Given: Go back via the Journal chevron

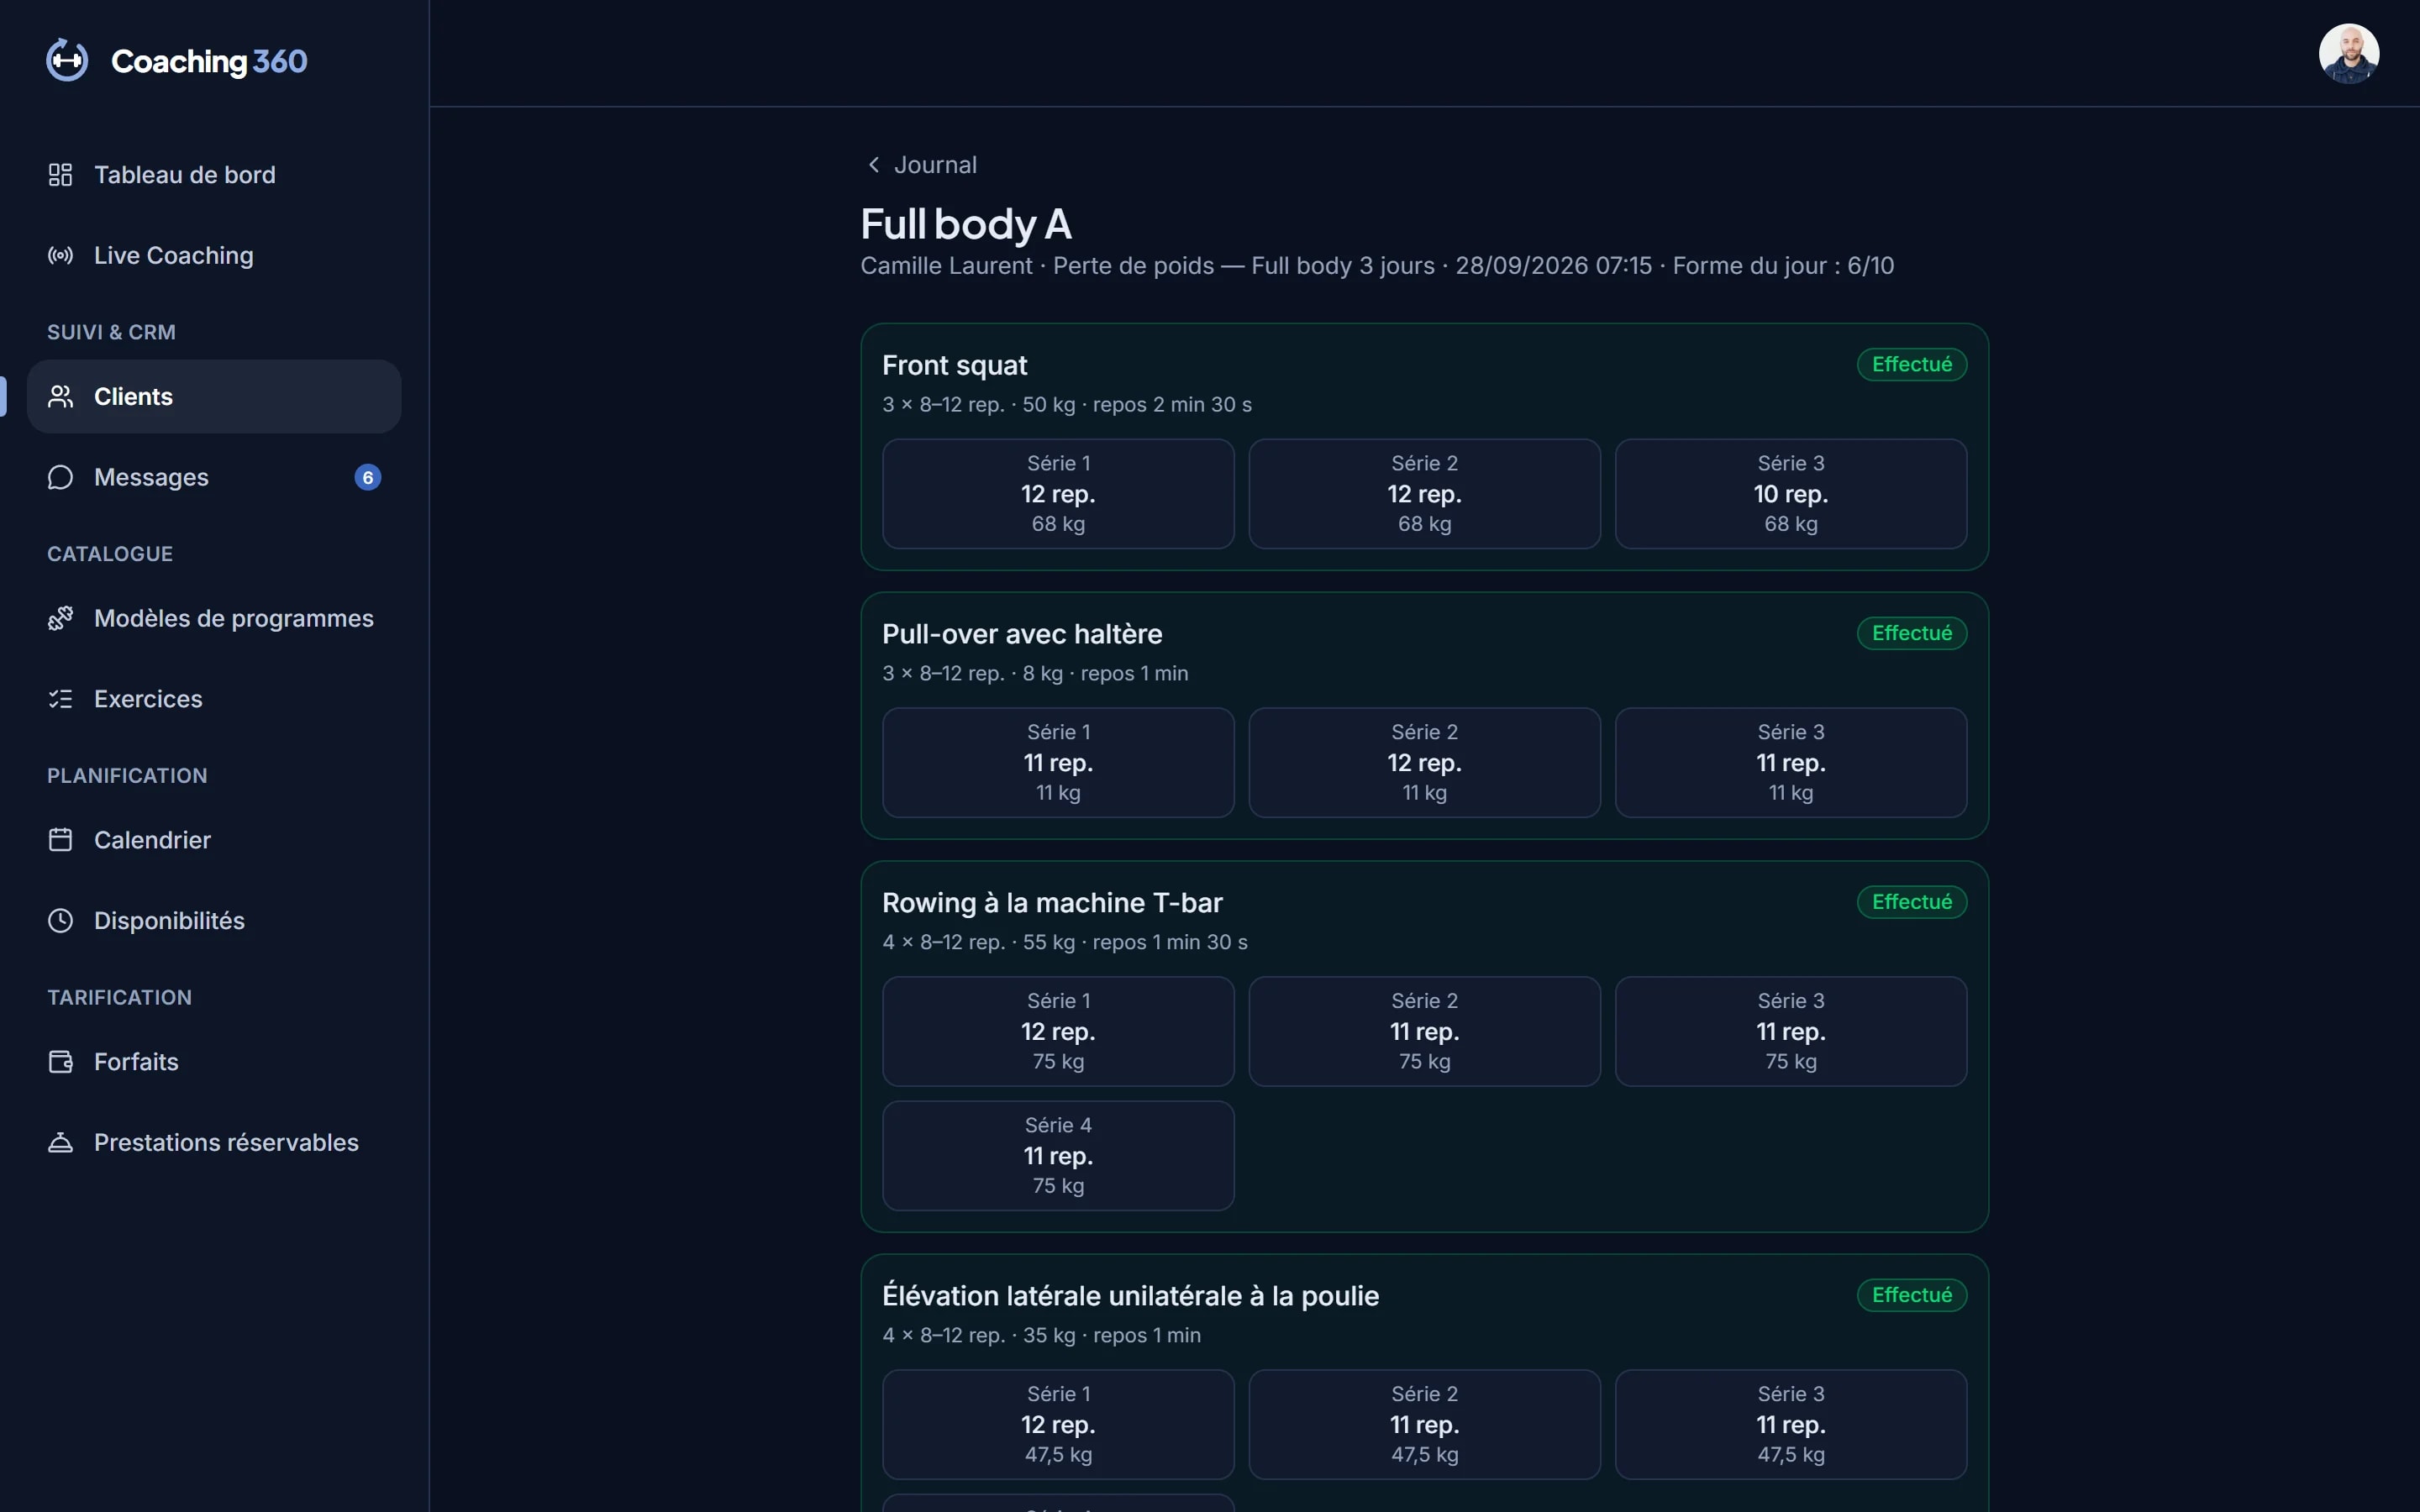Looking at the screenshot, I should click(874, 165).
